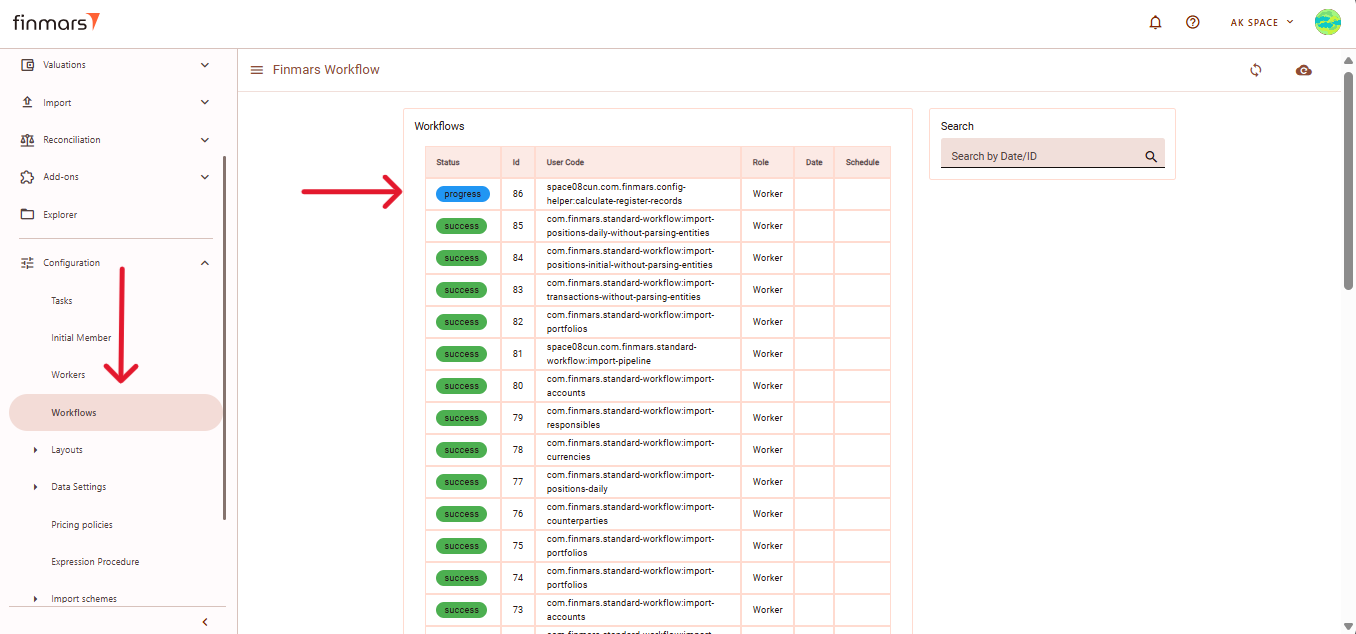Click the Id column header
The image size is (1356, 634).
pyautogui.click(x=517, y=162)
